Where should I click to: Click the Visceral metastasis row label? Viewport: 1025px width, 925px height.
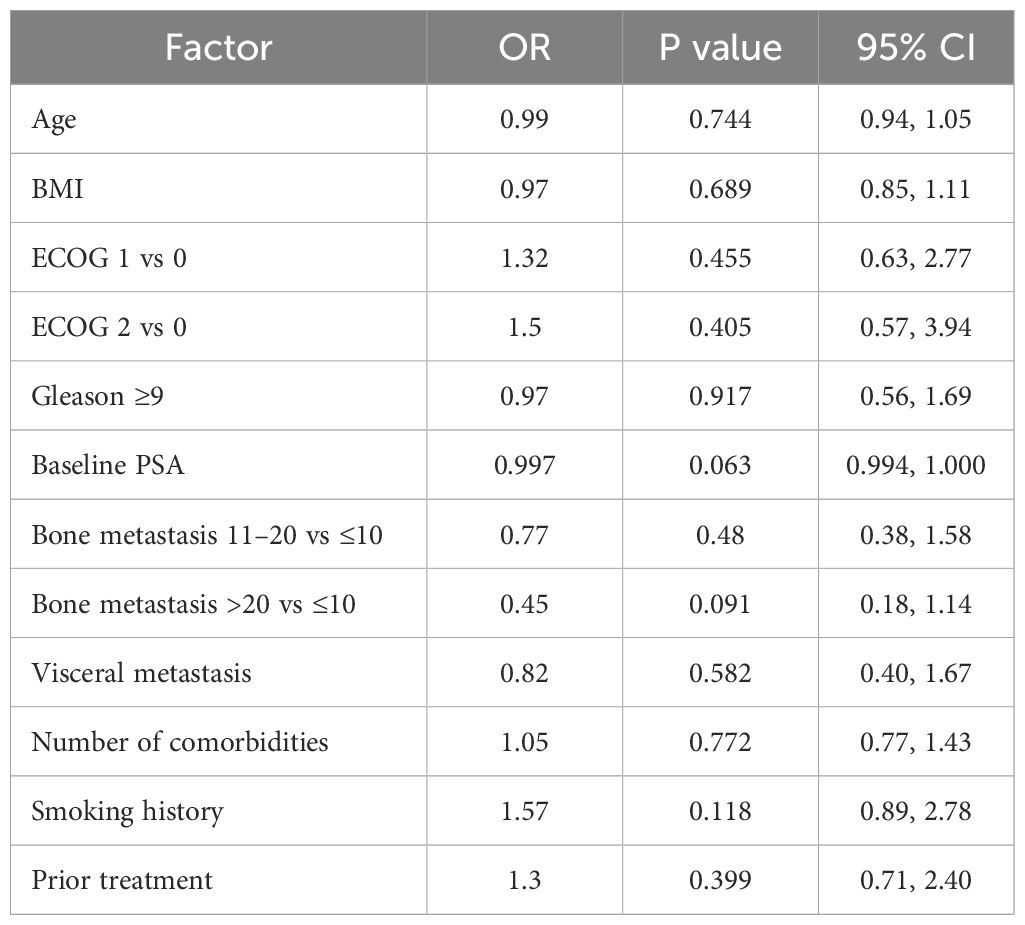141,673
